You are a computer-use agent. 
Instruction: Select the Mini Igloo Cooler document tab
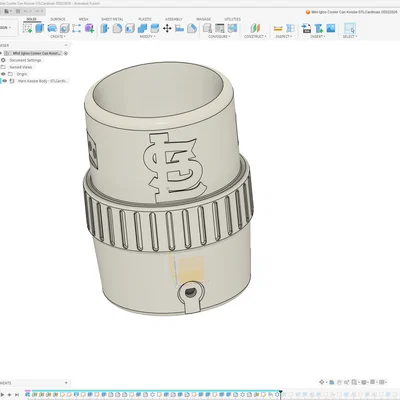click(x=352, y=12)
